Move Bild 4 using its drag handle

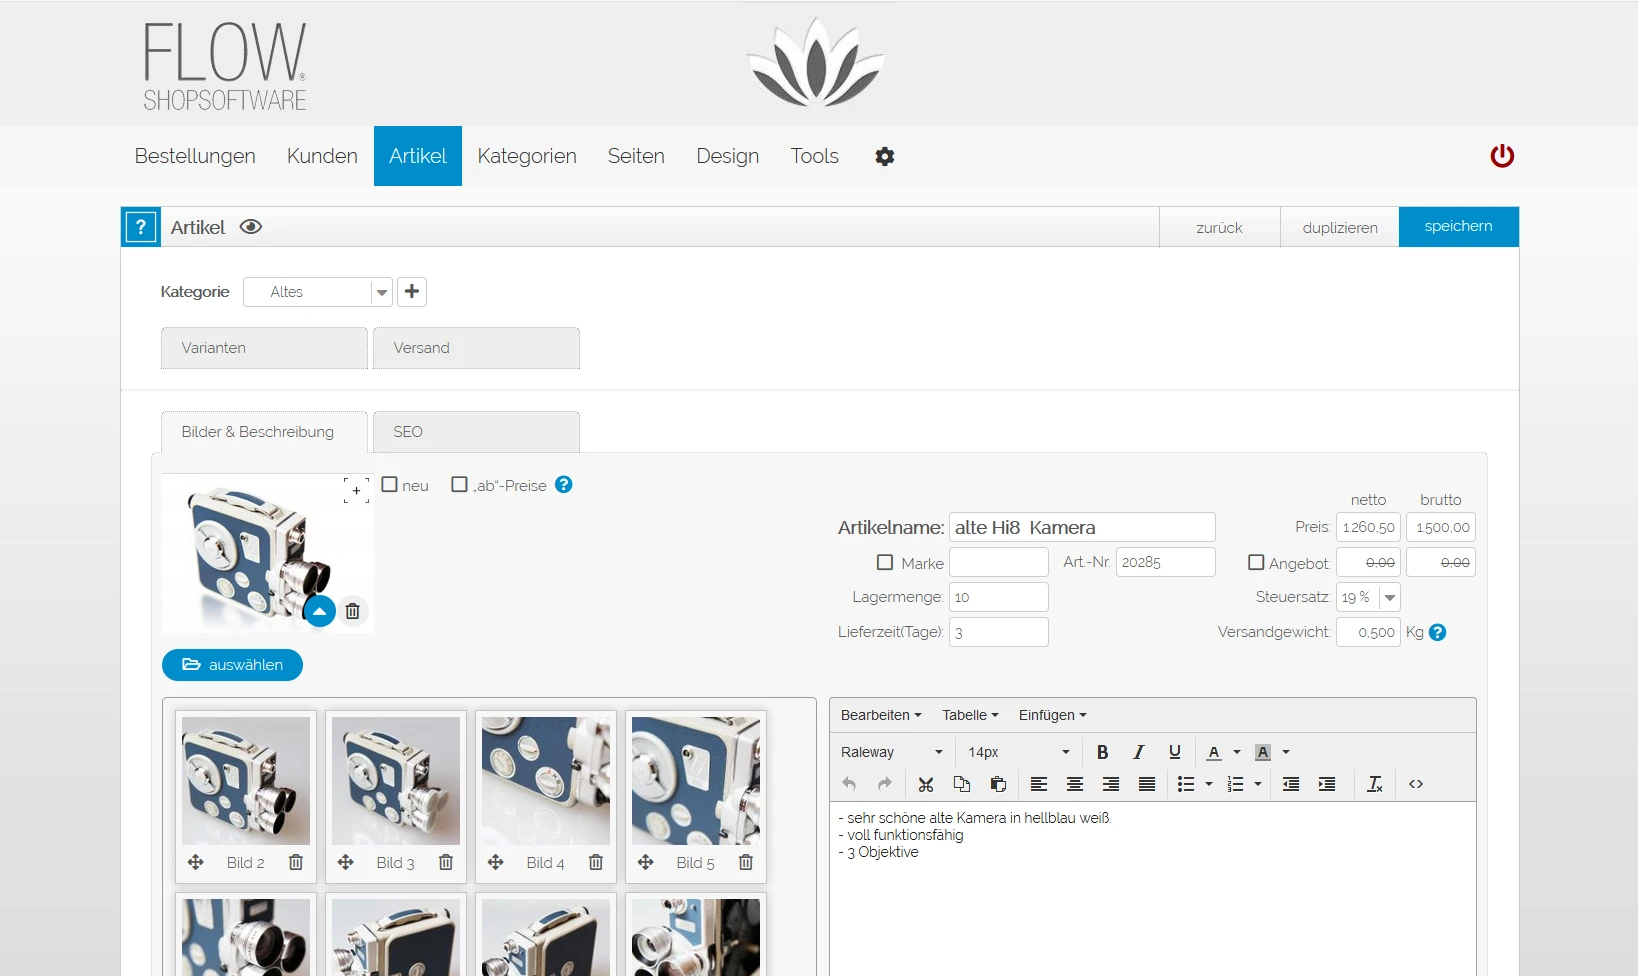(496, 862)
